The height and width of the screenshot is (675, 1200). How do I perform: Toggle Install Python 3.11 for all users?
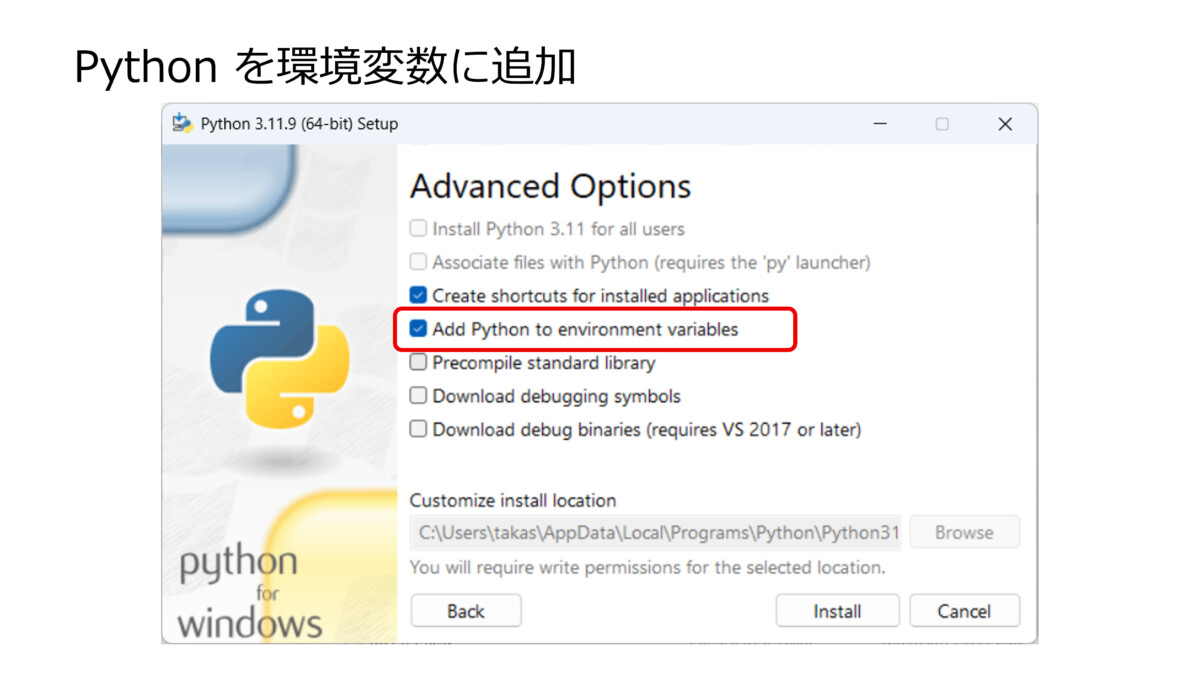(x=418, y=229)
